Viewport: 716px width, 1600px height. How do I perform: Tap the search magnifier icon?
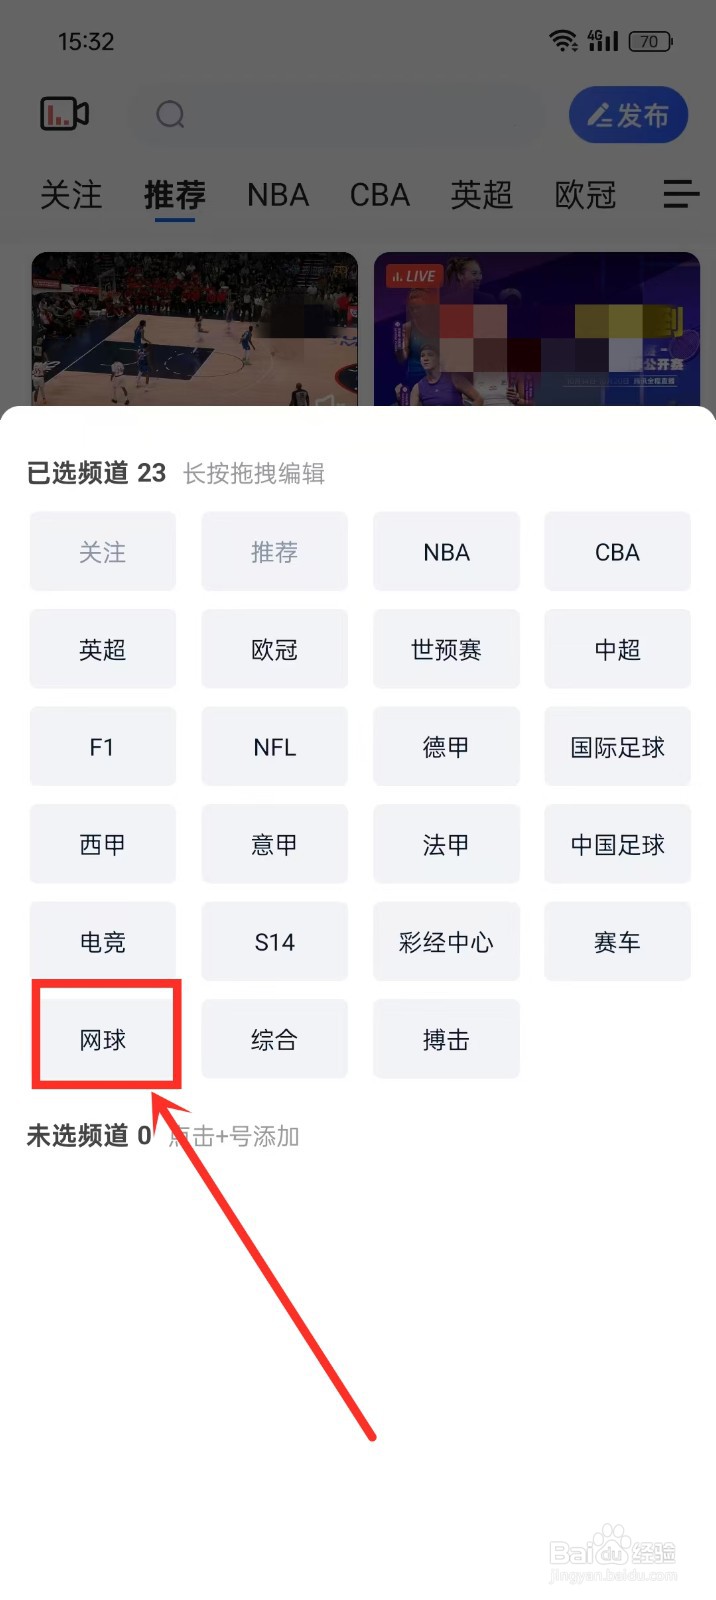click(171, 115)
